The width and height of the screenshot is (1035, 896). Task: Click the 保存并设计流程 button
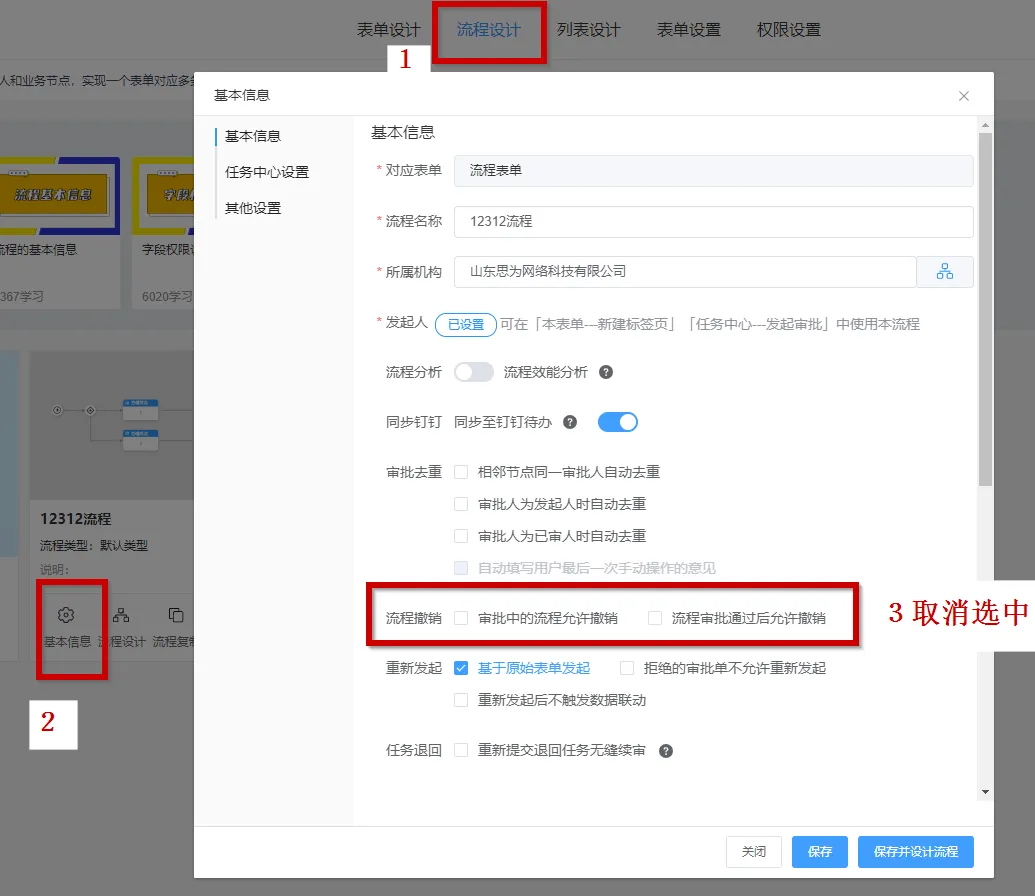[915, 852]
